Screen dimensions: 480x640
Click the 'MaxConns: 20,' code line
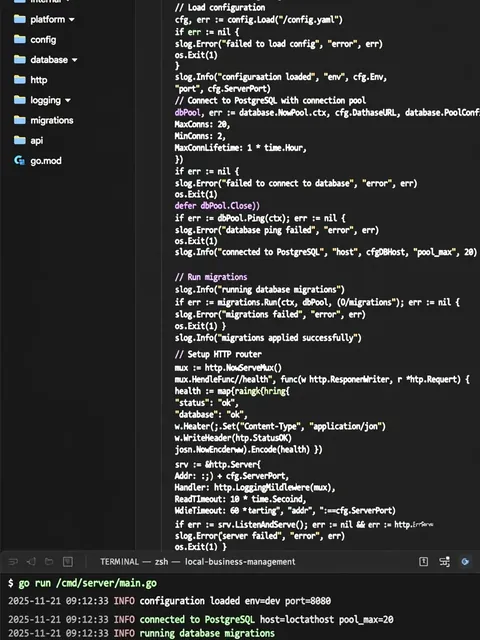tap(202, 124)
